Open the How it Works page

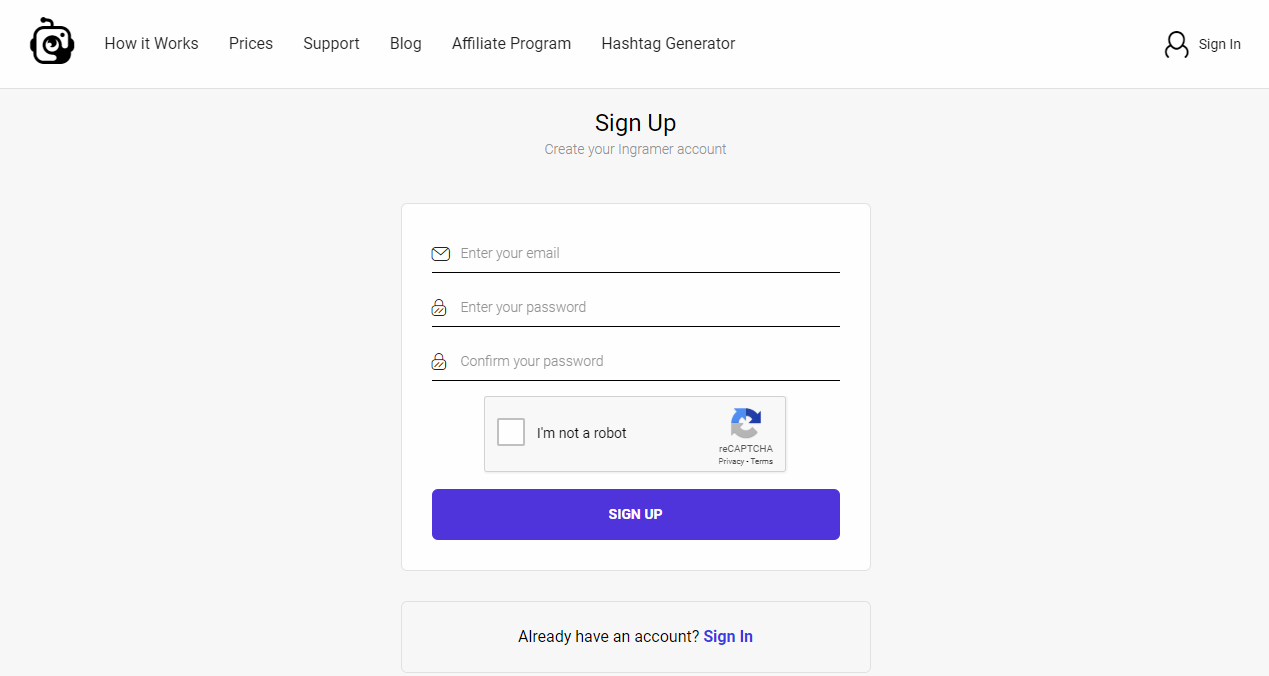(x=151, y=44)
